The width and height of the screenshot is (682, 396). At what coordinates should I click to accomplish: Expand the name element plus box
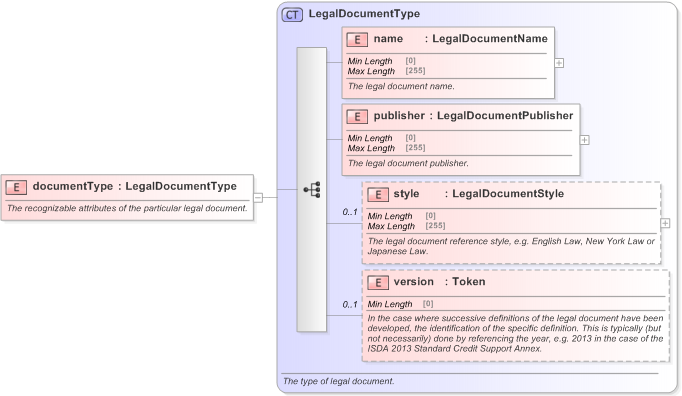pyautogui.click(x=559, y=63)
